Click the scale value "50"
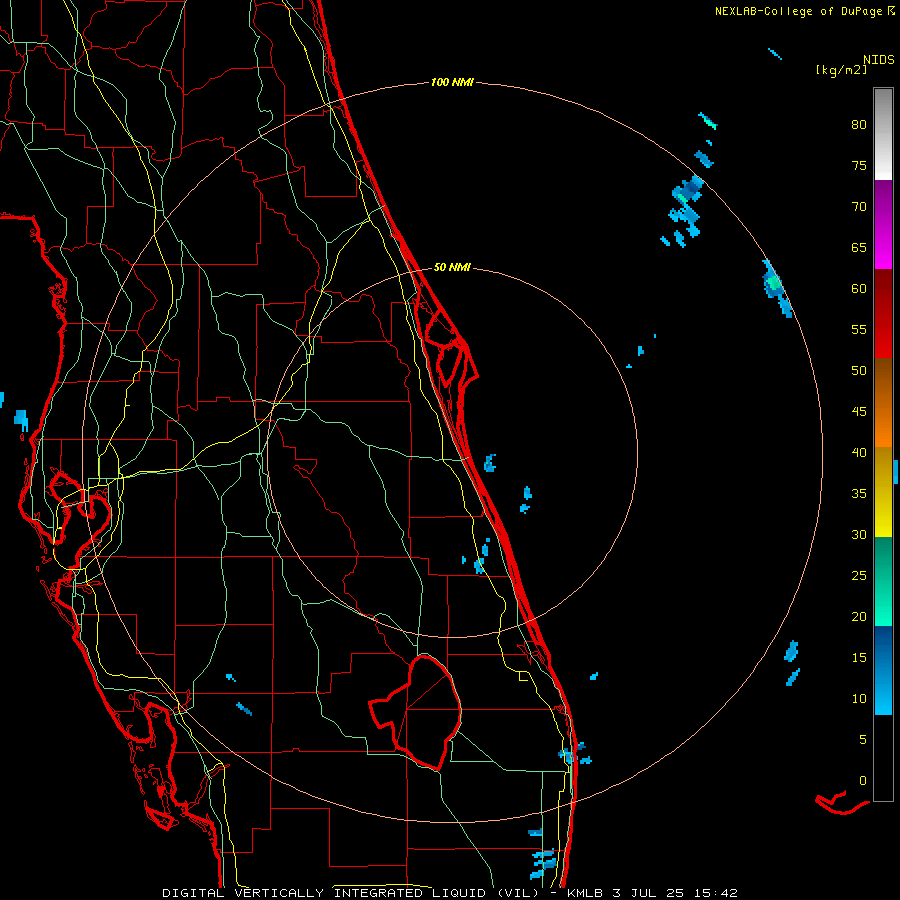Screen dimensions: 900x900 (x=859, y=370)
